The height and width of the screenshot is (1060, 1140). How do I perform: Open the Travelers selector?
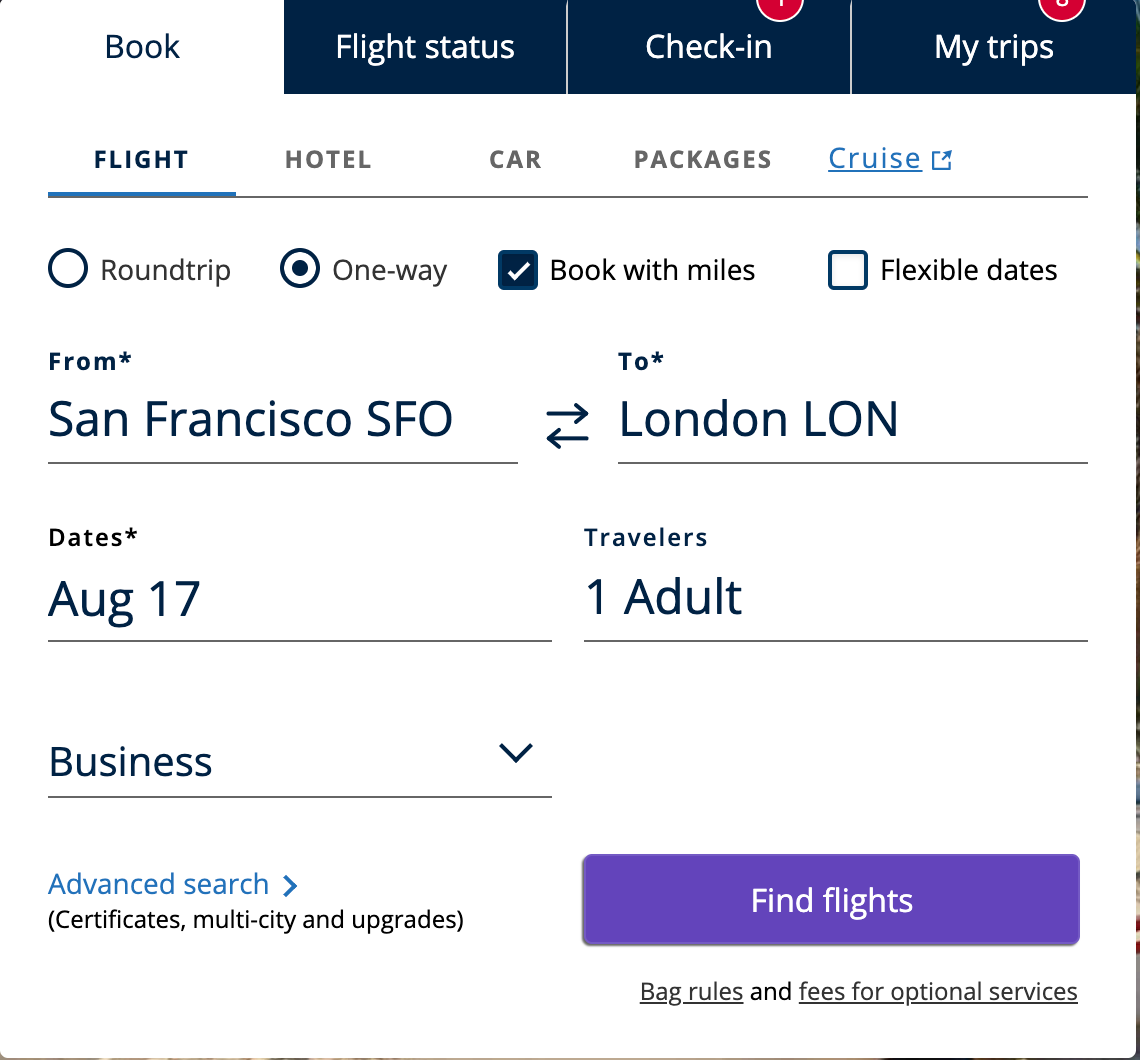[x=664, y=597]
